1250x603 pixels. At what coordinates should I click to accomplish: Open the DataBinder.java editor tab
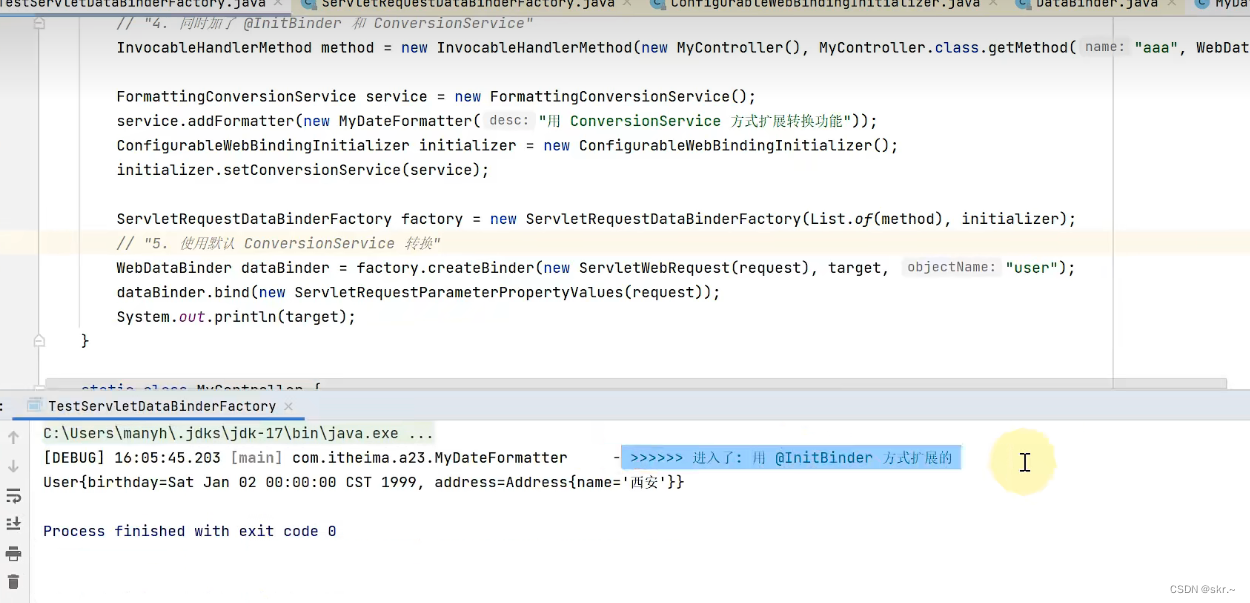1095,4
